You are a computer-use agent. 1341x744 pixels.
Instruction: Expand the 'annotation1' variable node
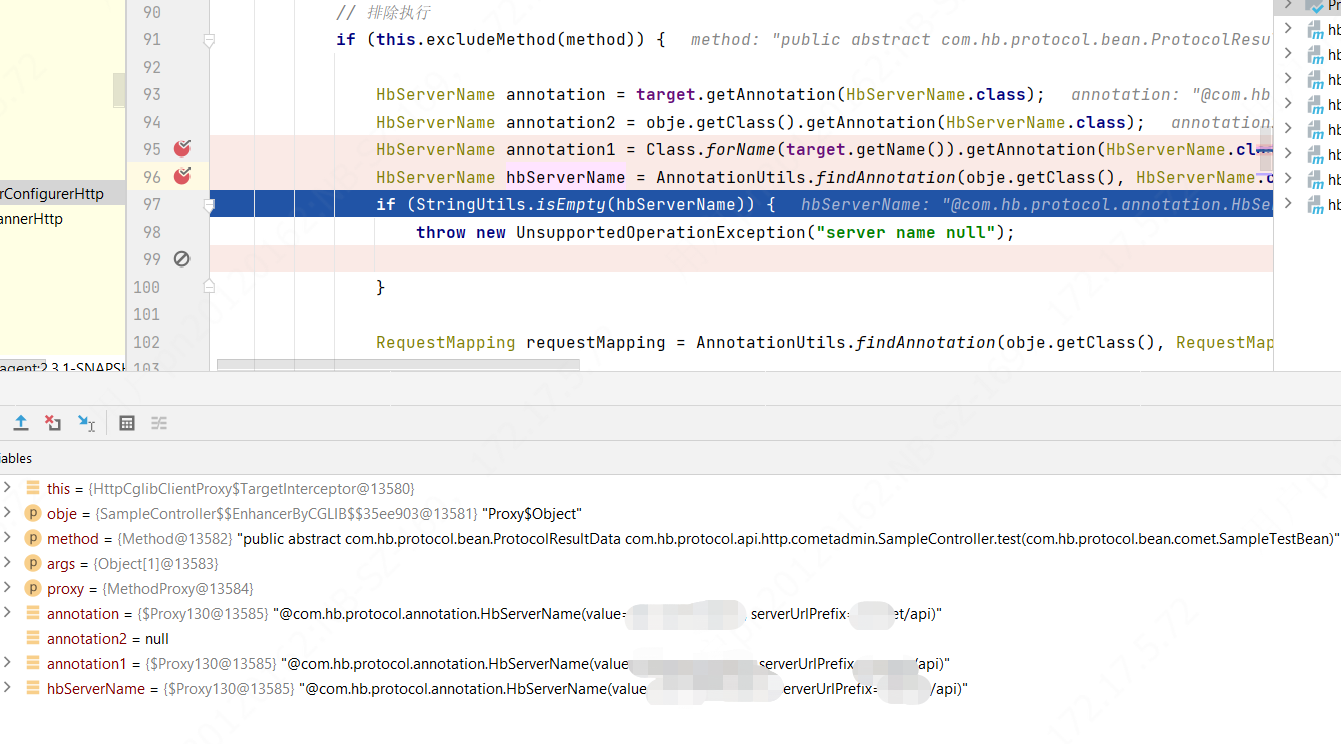click(8, 663)
